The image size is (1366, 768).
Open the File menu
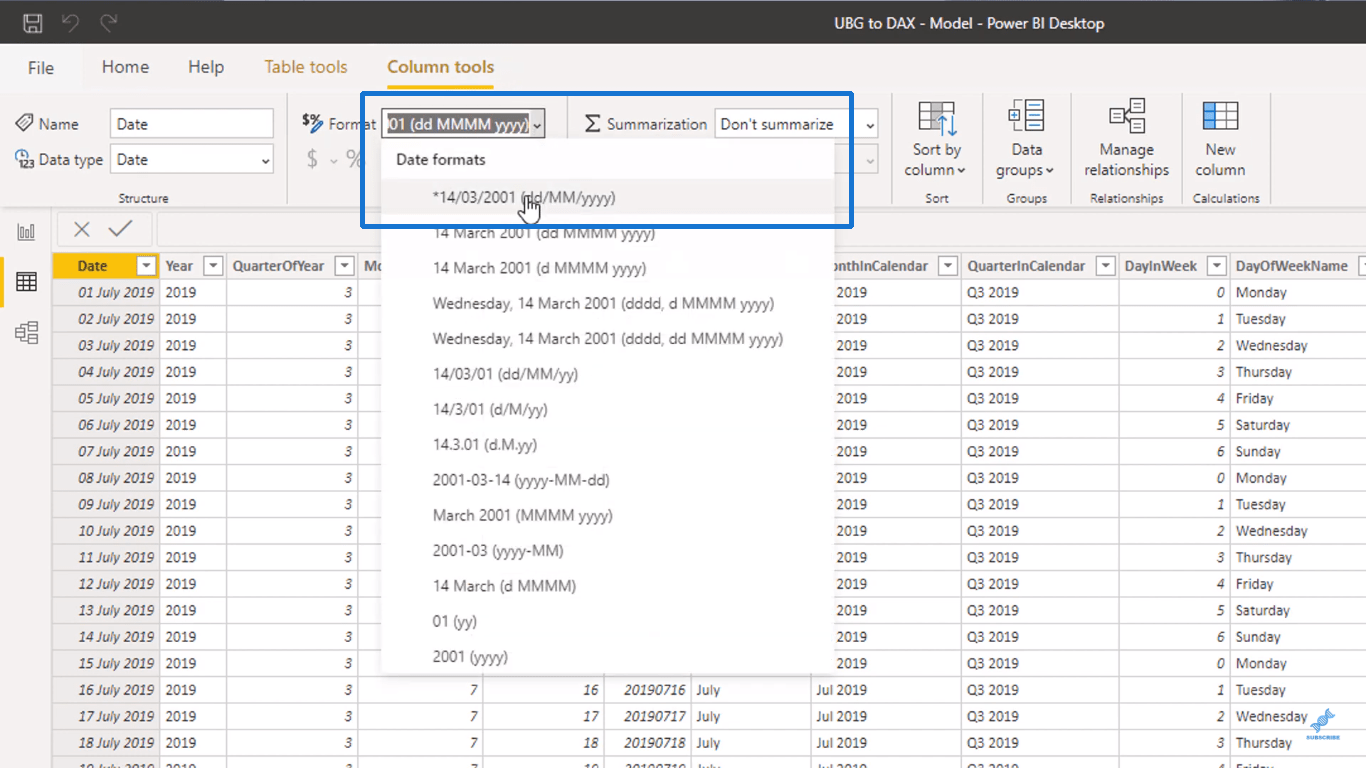[x=41, y=68]
